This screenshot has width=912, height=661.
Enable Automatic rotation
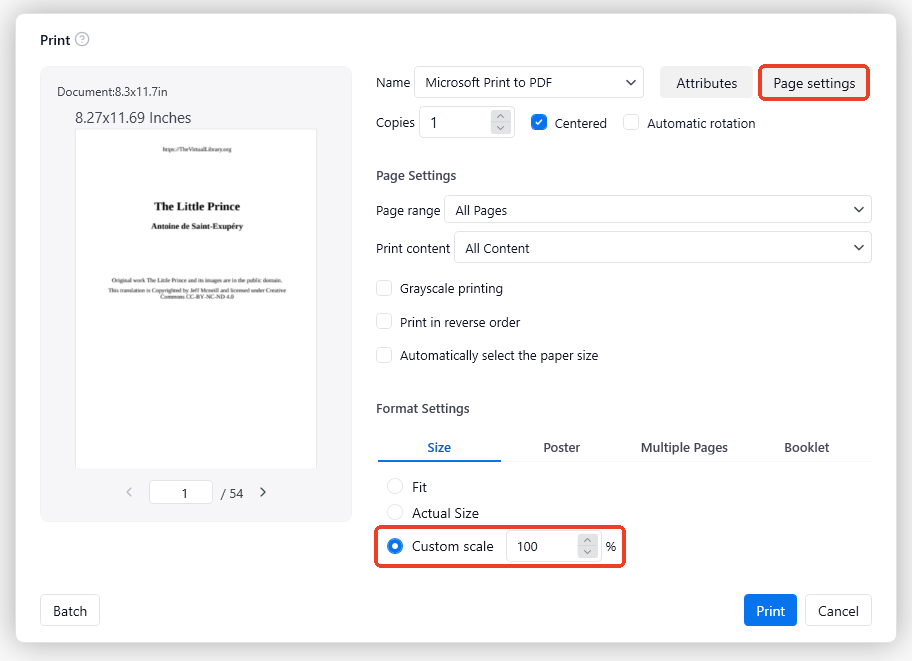pyautogui.click(x=631, y=122)
